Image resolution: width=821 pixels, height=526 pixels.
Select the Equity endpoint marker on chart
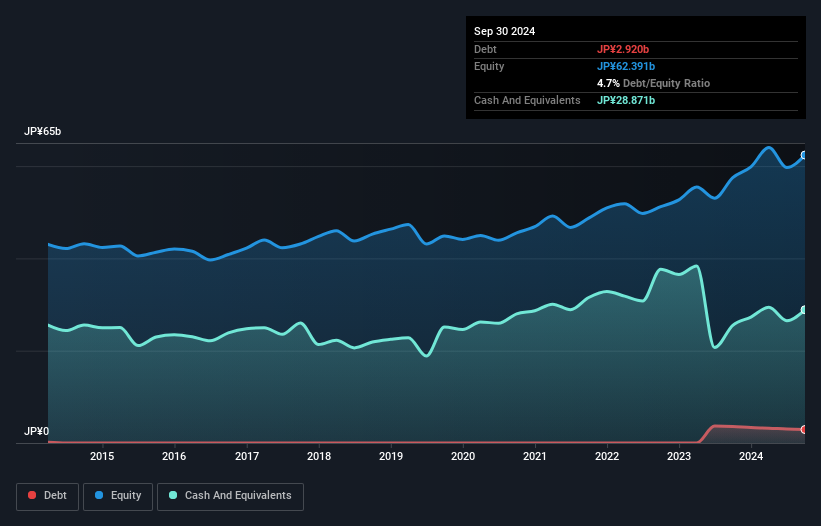pos(804,155)
